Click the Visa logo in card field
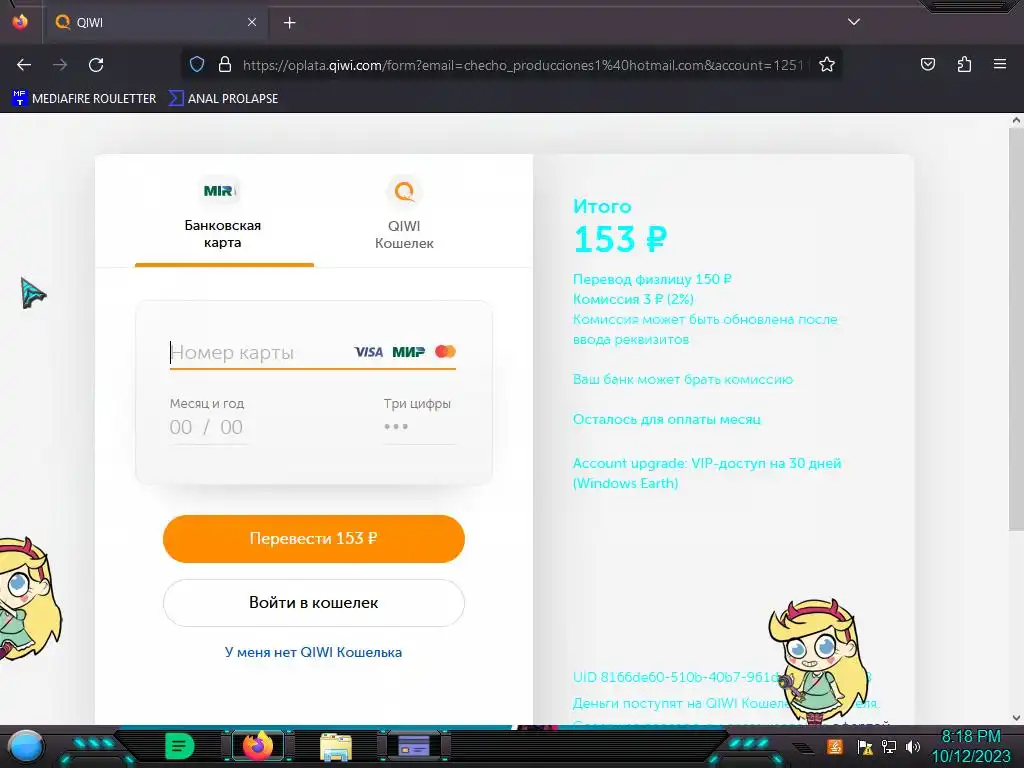The height and width of the screenshot is (768, 1024). (368, 352)
